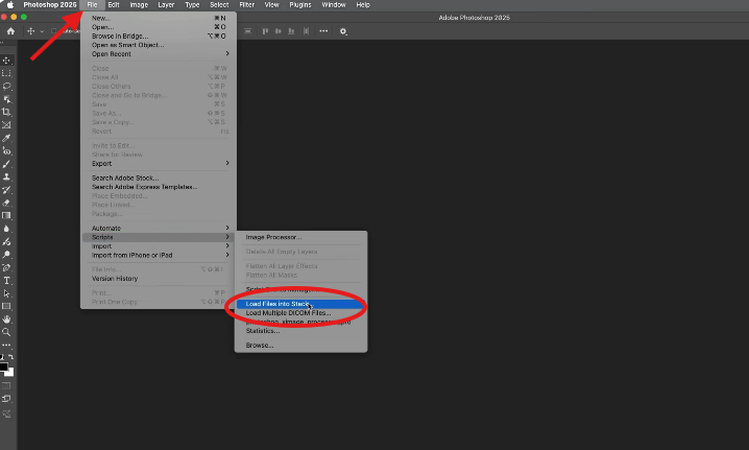The height and width of the screenshot is (450, 749).
Task: Open the Type menu
Action: [x=192, y=5]
